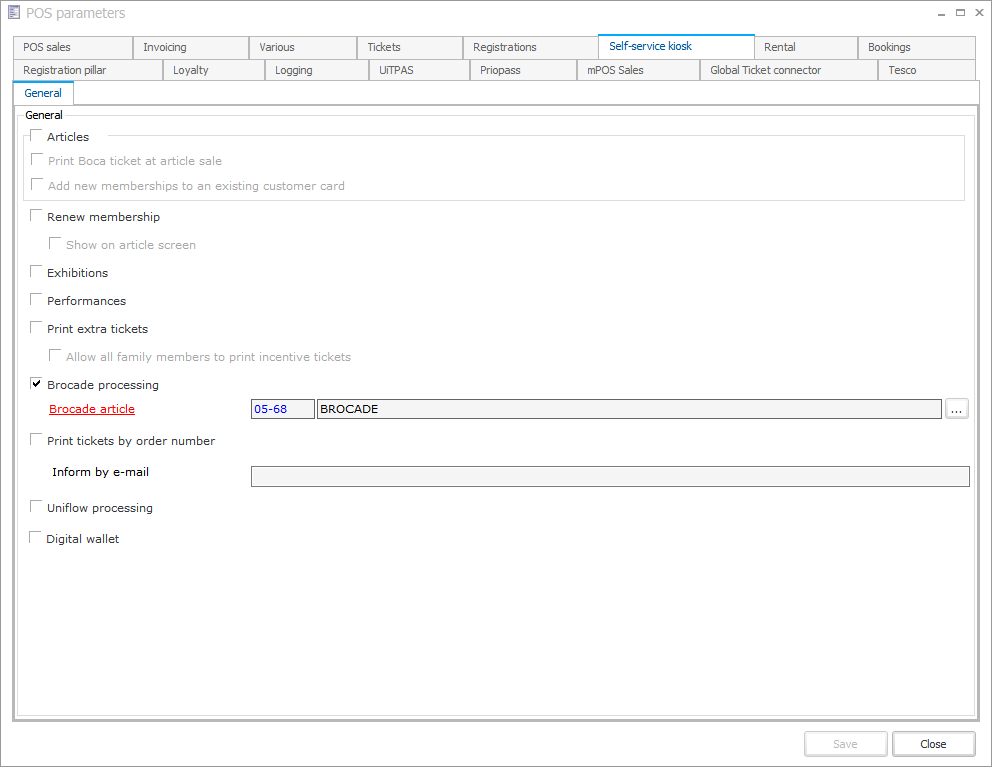992x767 pixels.
Task: Click the Close button
Action: point(933,744)
